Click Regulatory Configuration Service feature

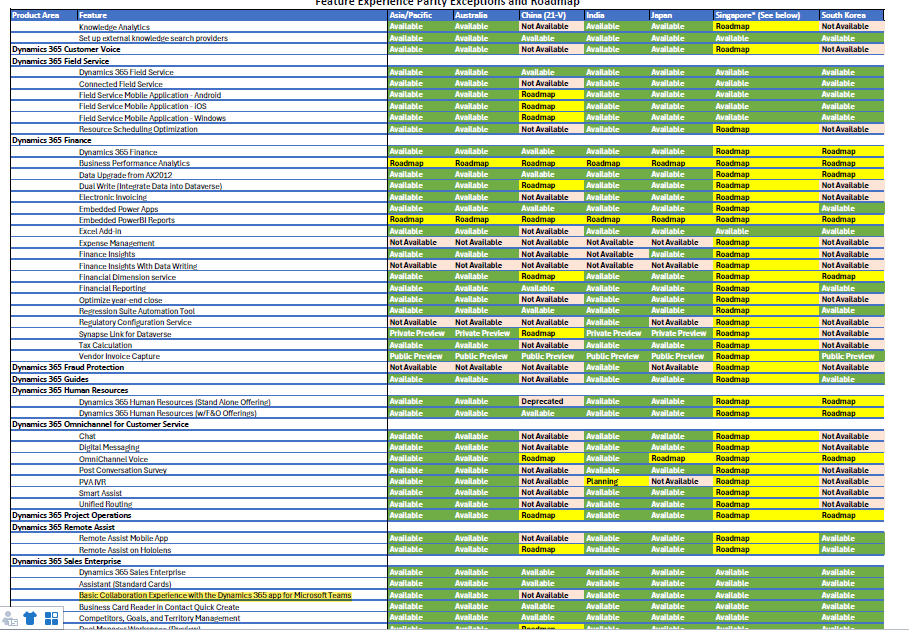135,322
